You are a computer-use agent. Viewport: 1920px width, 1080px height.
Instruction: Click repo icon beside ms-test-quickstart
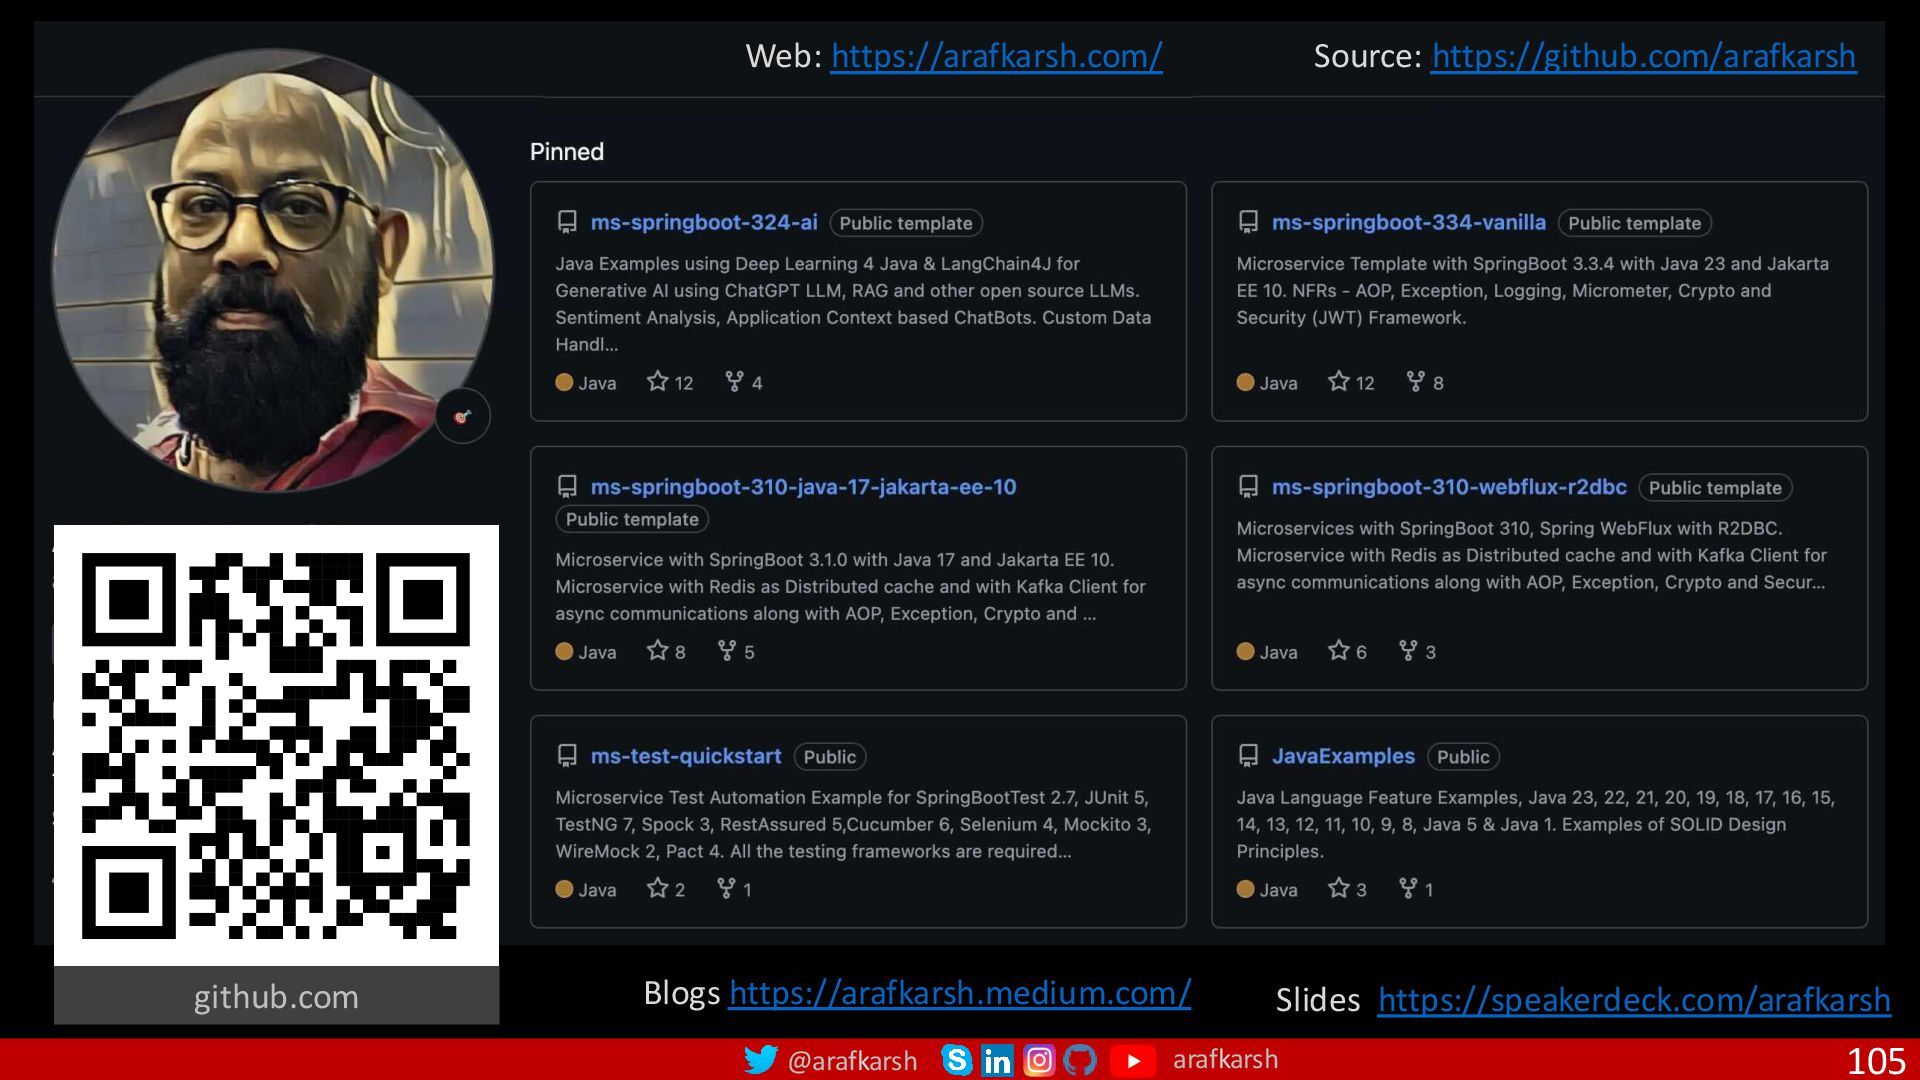pyautogui.click(x=567, y=756)
